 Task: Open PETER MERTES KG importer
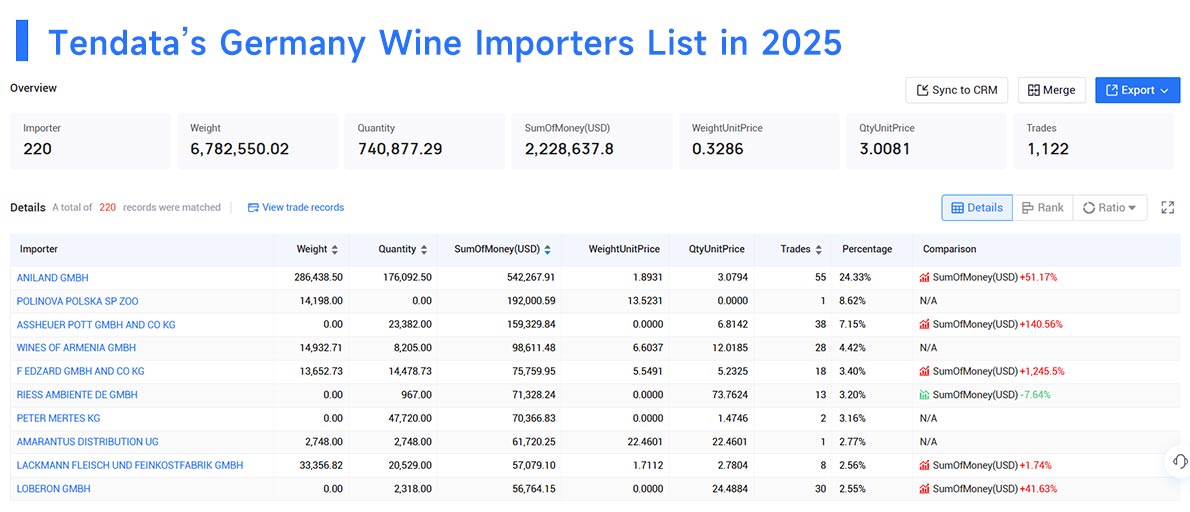click(x=58, y=419)
